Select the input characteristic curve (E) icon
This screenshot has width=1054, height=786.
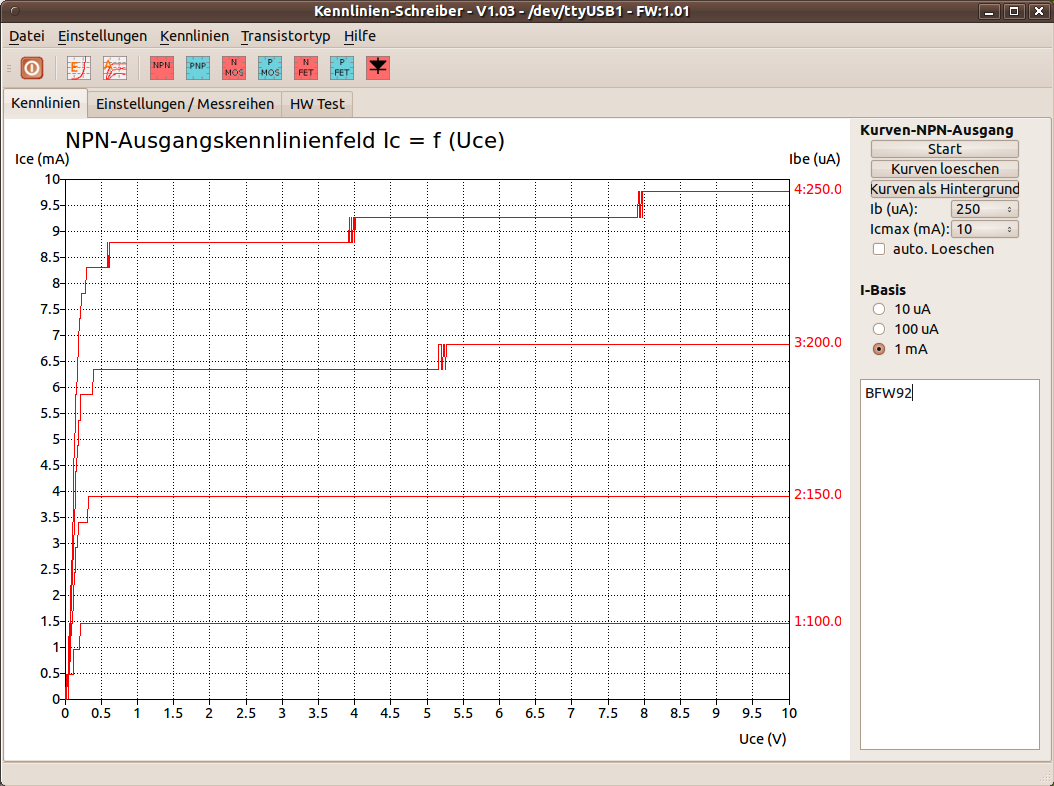click(x=79, y=68)
